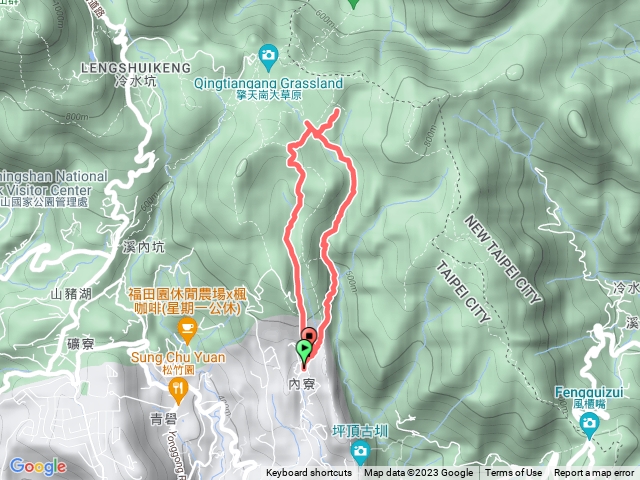Viewport: 640px width, 480px height.
Task: Open the Terms of Use link
Action: click(513, 473)
